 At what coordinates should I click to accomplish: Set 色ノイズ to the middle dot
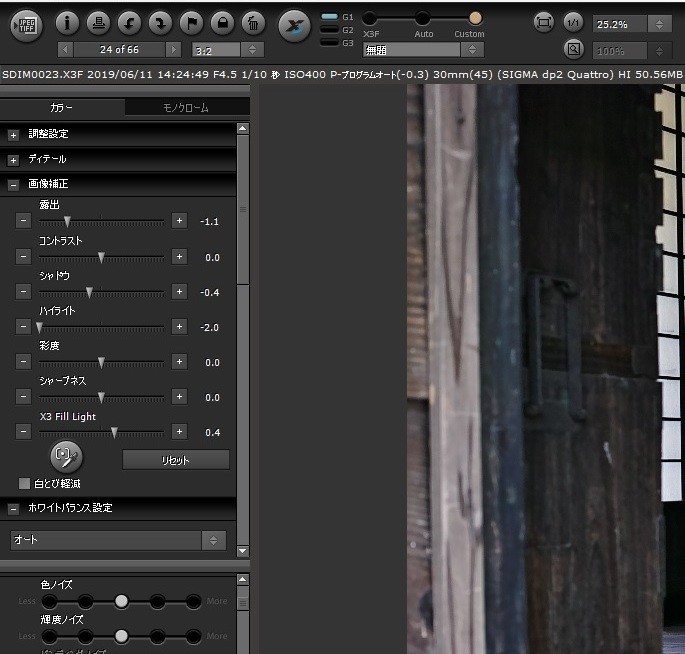(x=121, y=602)
